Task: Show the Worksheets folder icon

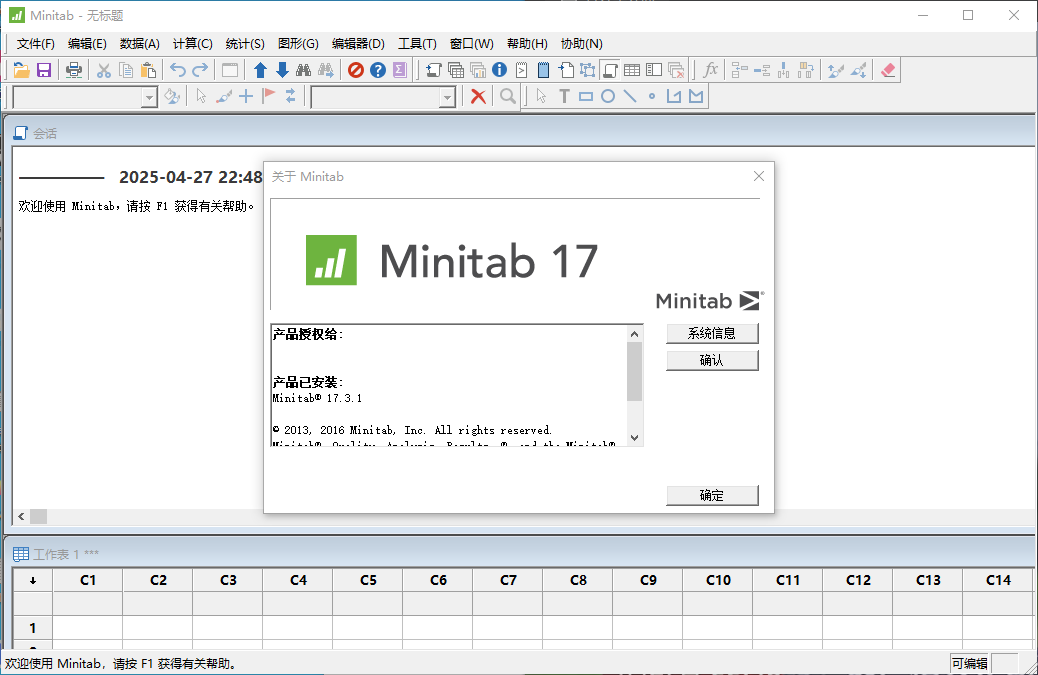Action: pyautogui.click(x=455, y=70)
